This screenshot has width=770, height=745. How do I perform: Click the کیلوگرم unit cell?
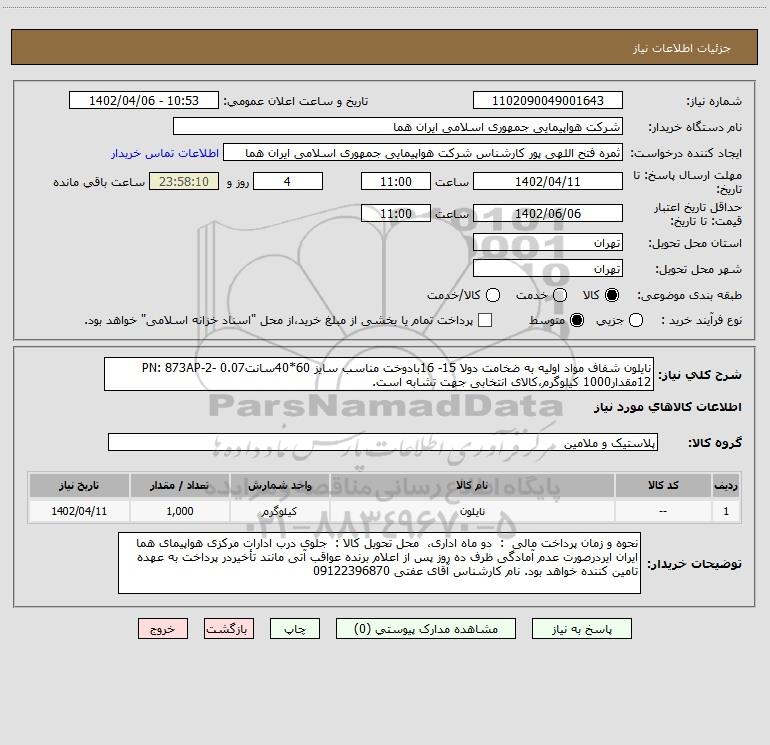(x=279, y=511)
